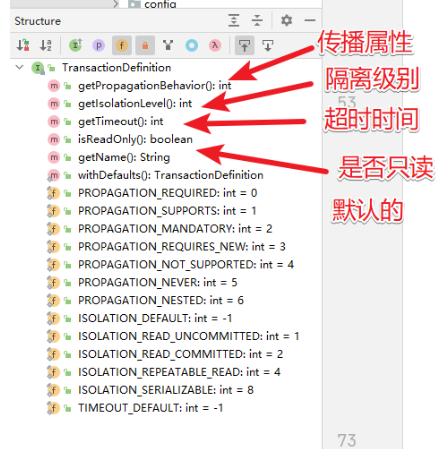
Task: Select PROPAGATION_SUPPORTS: int = 1 field
Action: (167, 211)
